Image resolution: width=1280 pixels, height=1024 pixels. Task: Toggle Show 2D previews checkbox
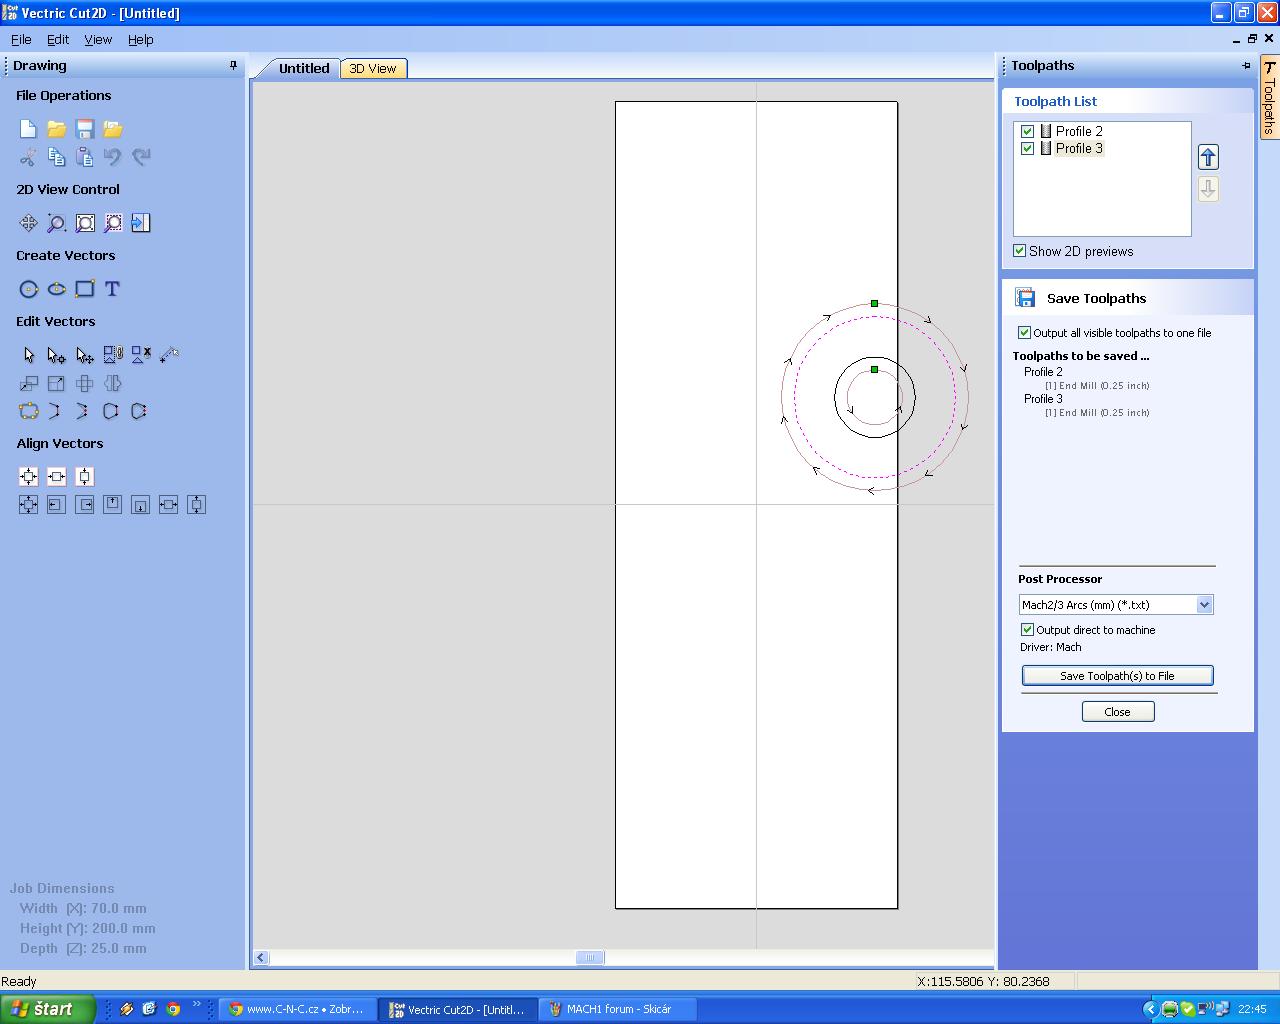coord(1020,251)
